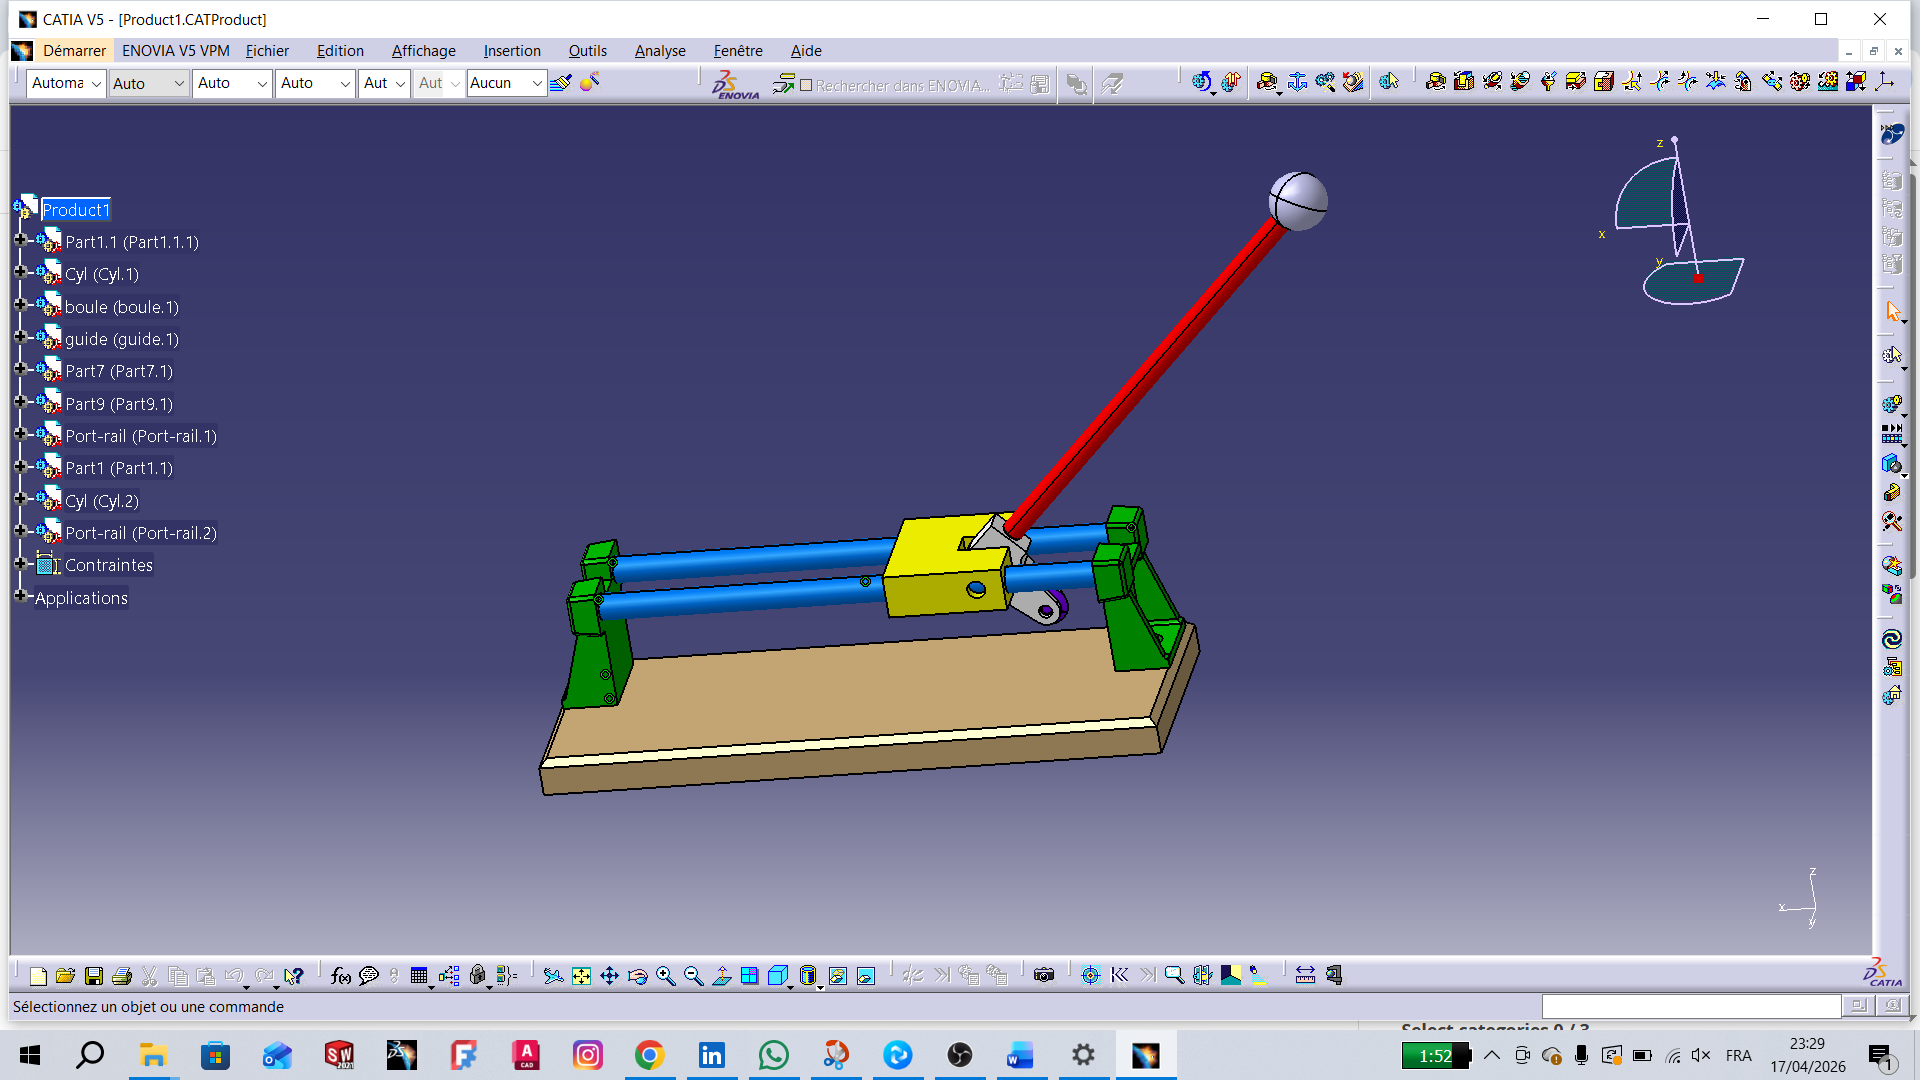Select the Rotate view tool
1920x1080 pixels.
637,976
